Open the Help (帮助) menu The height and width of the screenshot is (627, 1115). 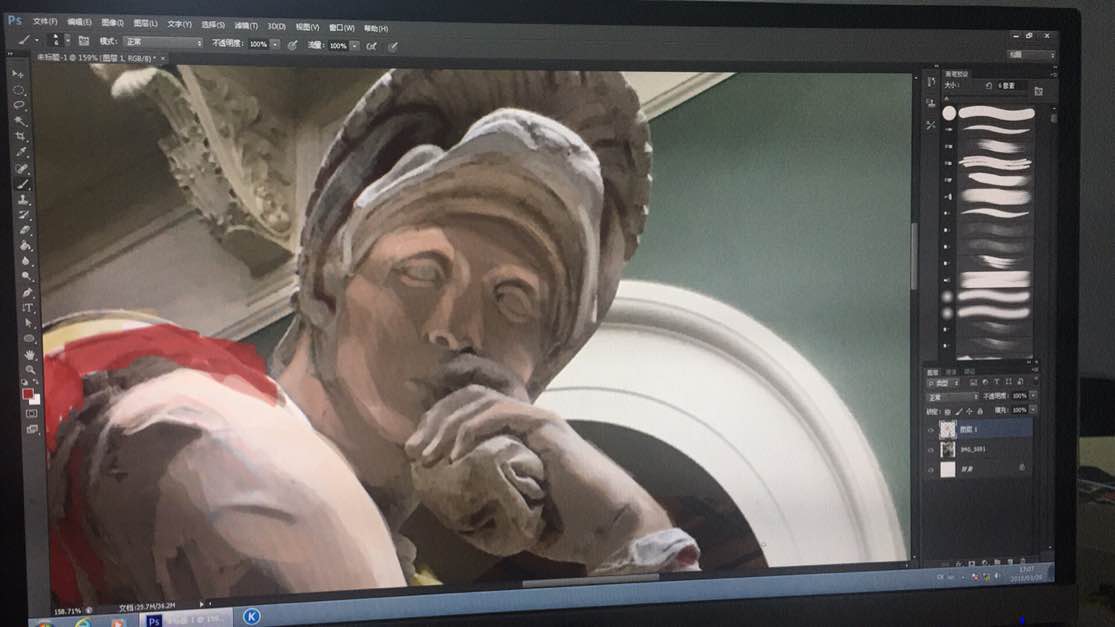pos(376,28)
